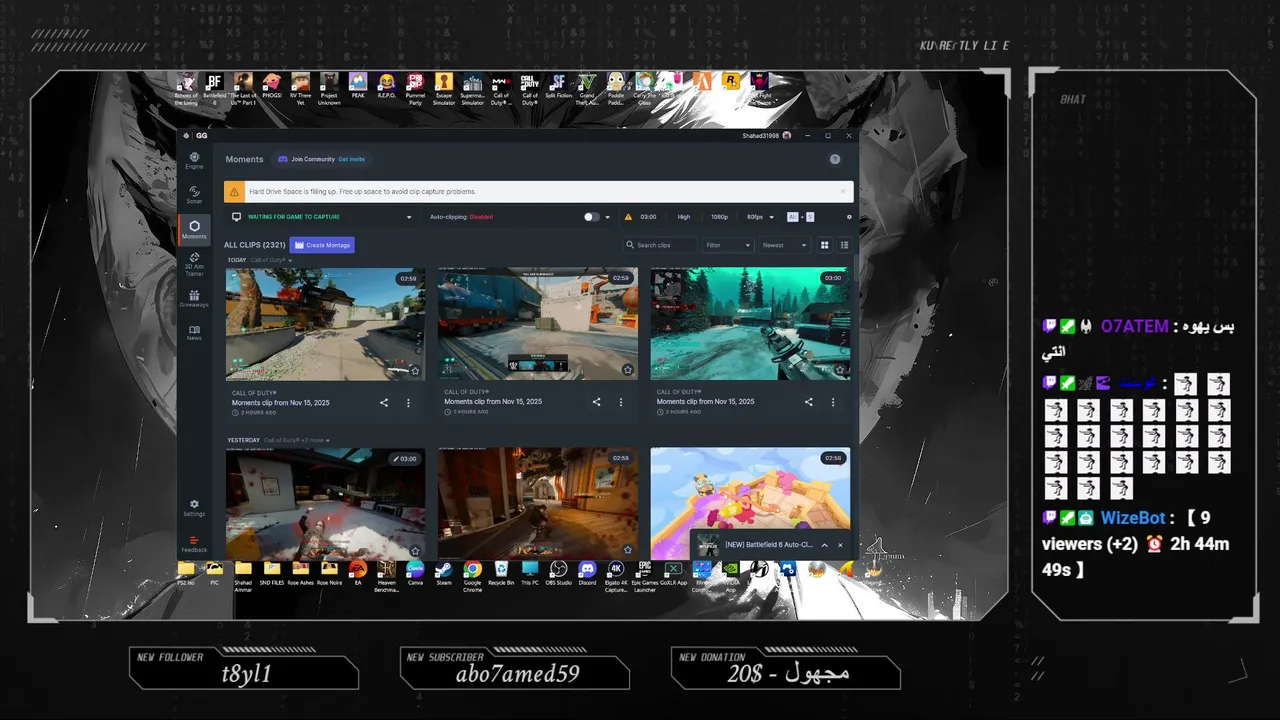Select the Moments sidebar icon
The width and height of the screenshot is (1280, 720).
coord(194,229)
